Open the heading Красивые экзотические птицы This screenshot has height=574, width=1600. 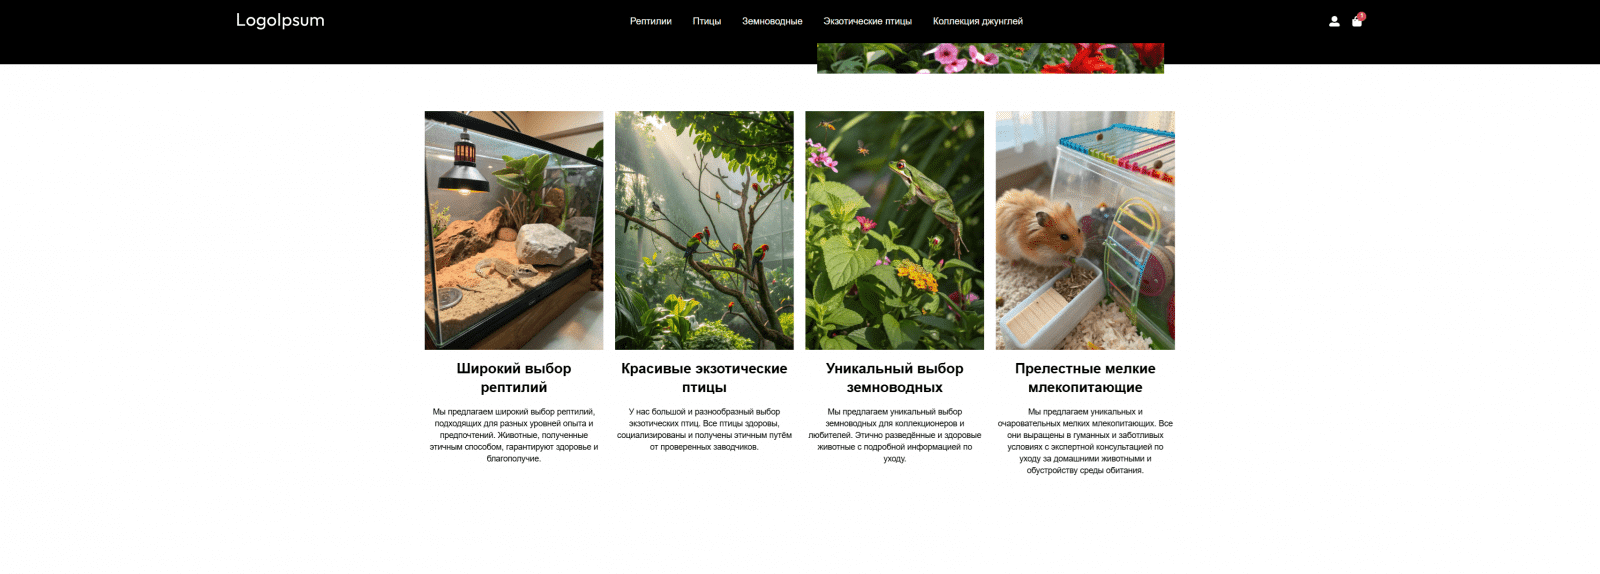704,378
